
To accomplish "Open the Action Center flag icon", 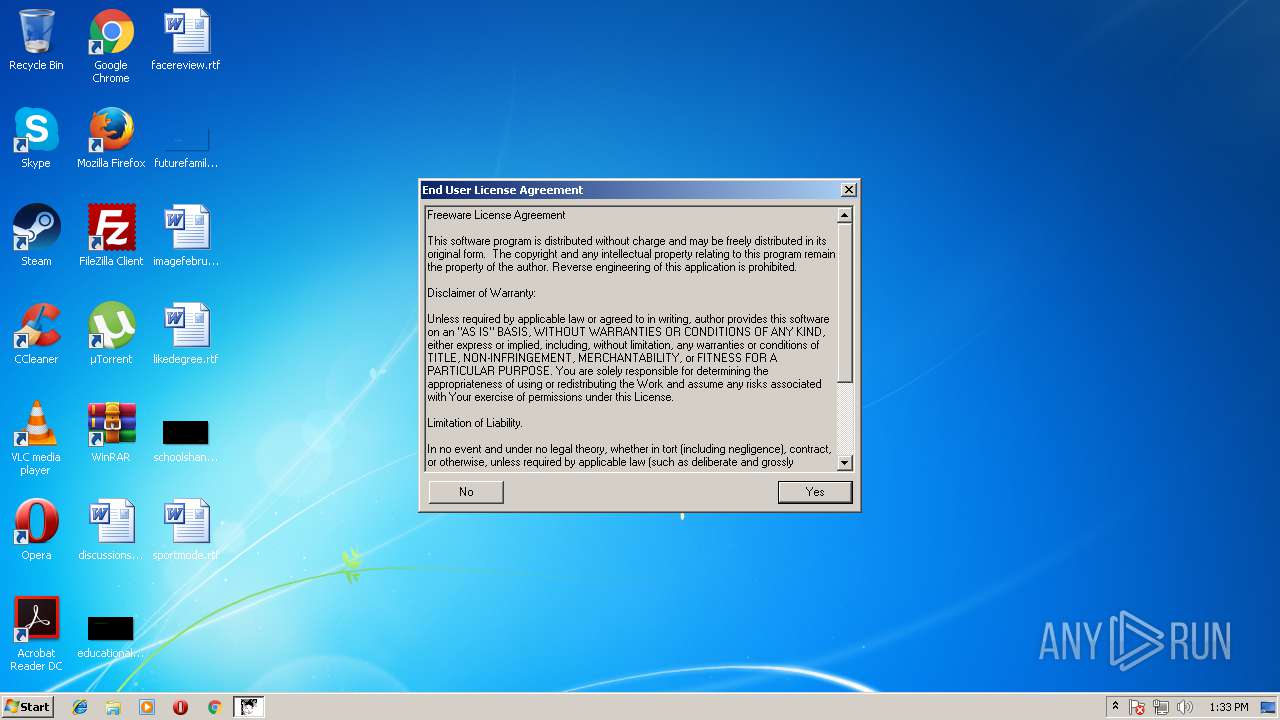I will click(x=1137, y=707).
